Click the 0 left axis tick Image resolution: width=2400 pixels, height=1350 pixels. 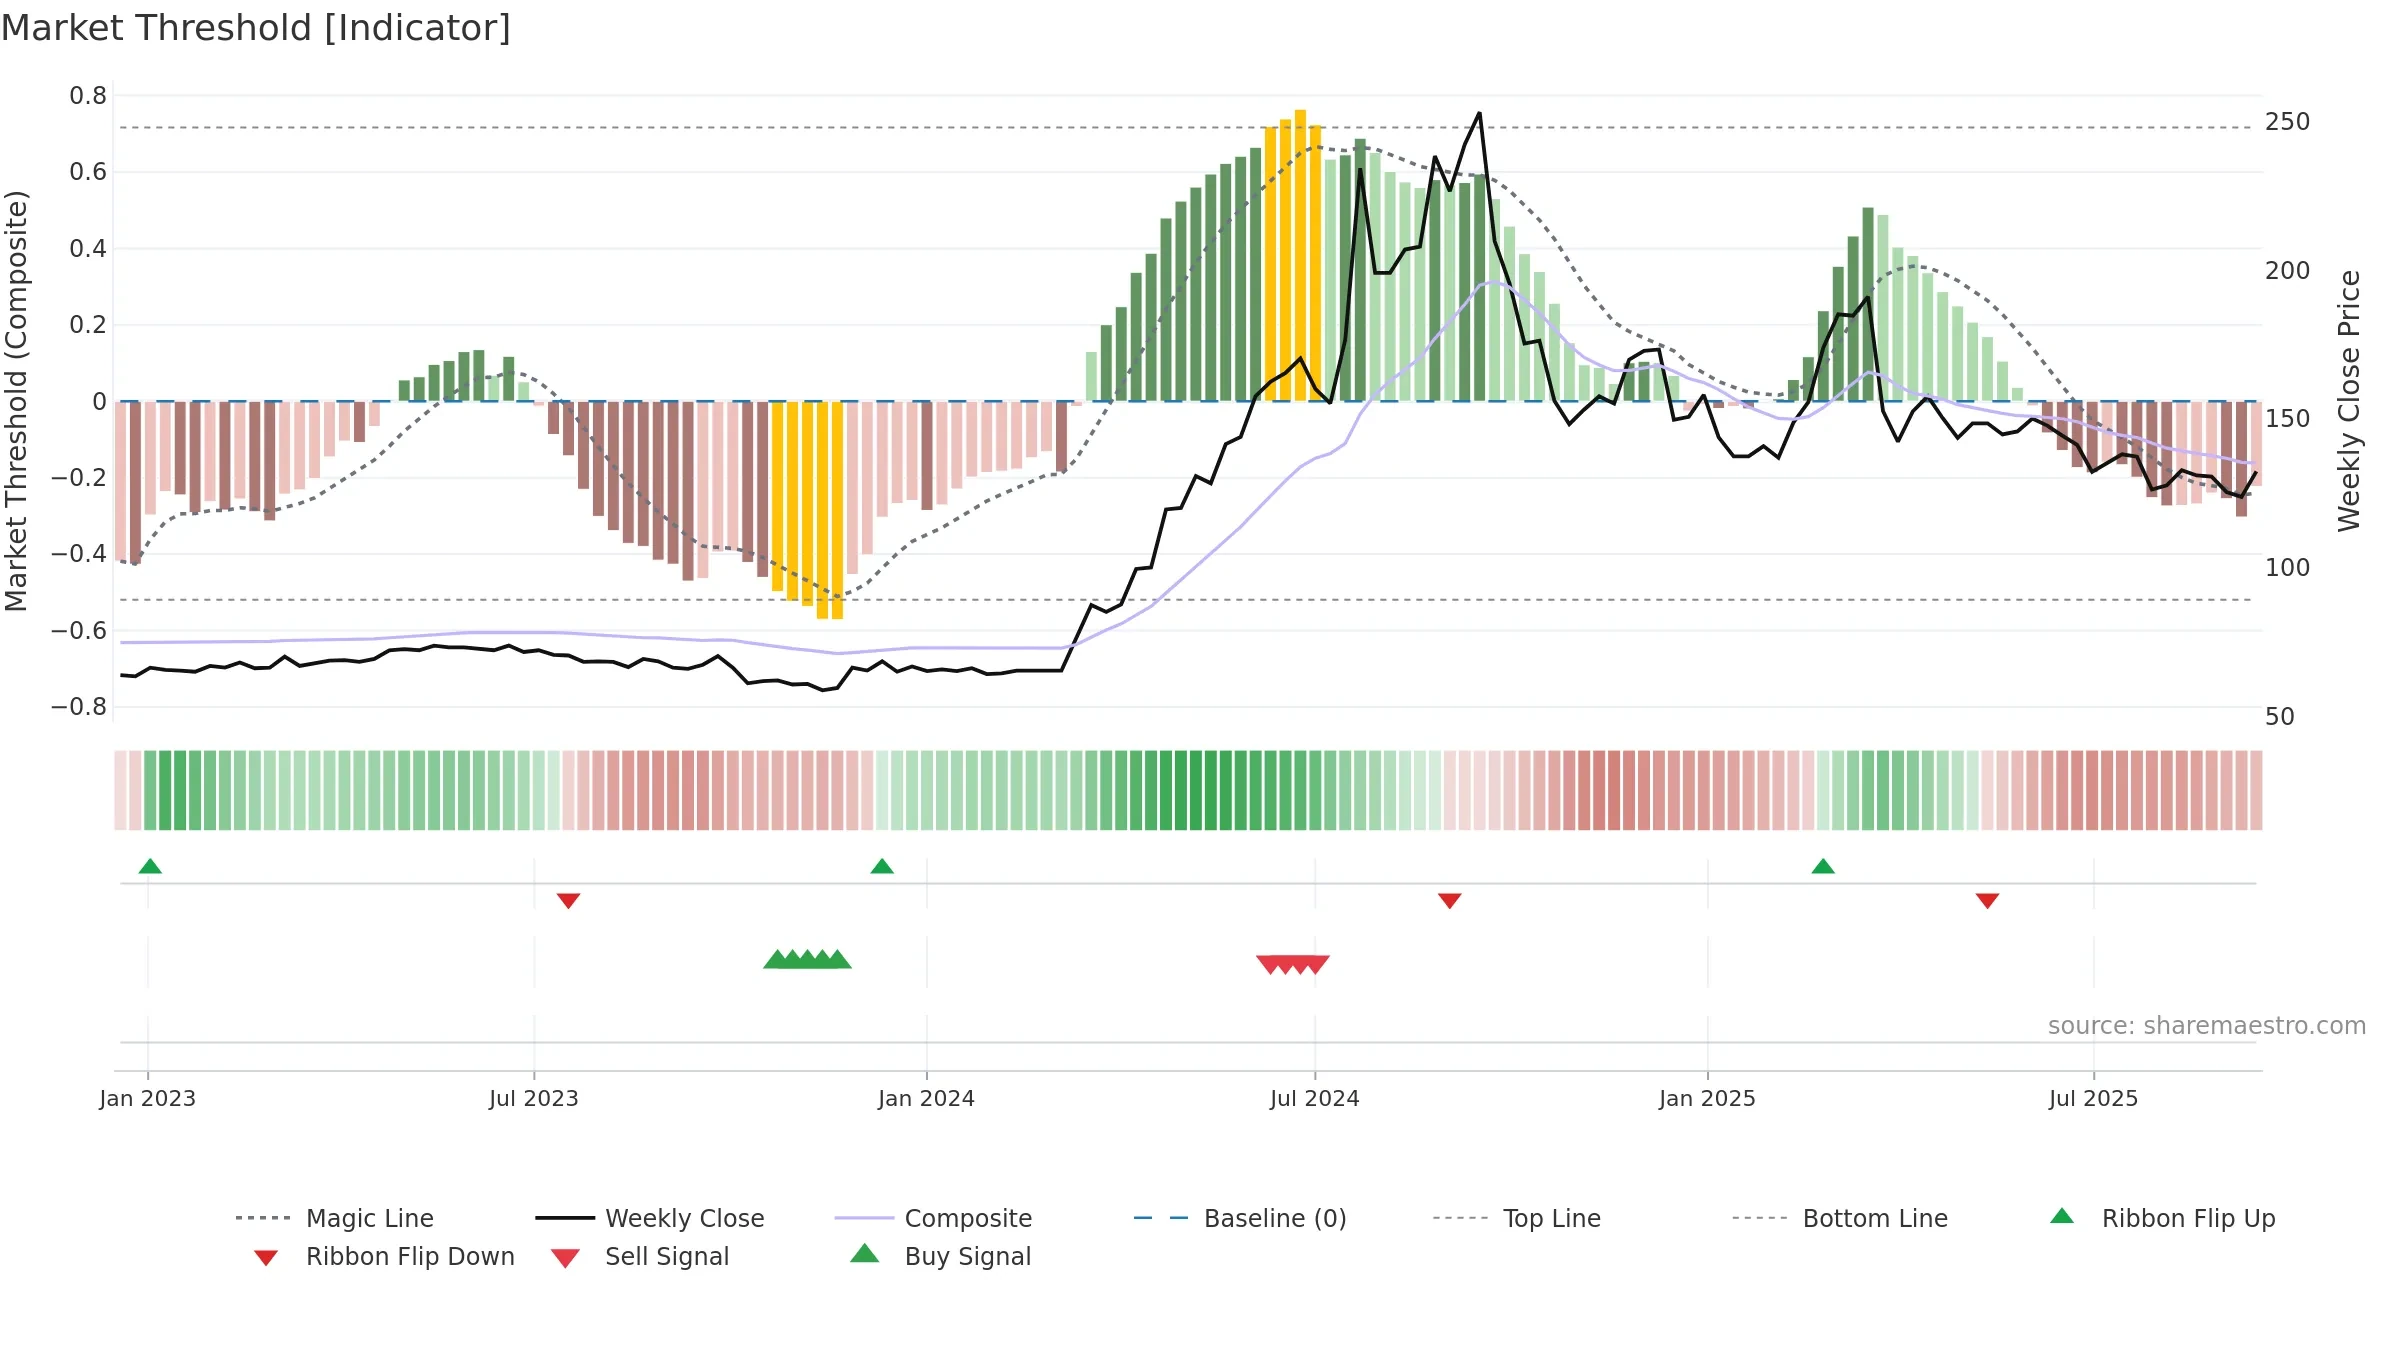tap(99, 402)
